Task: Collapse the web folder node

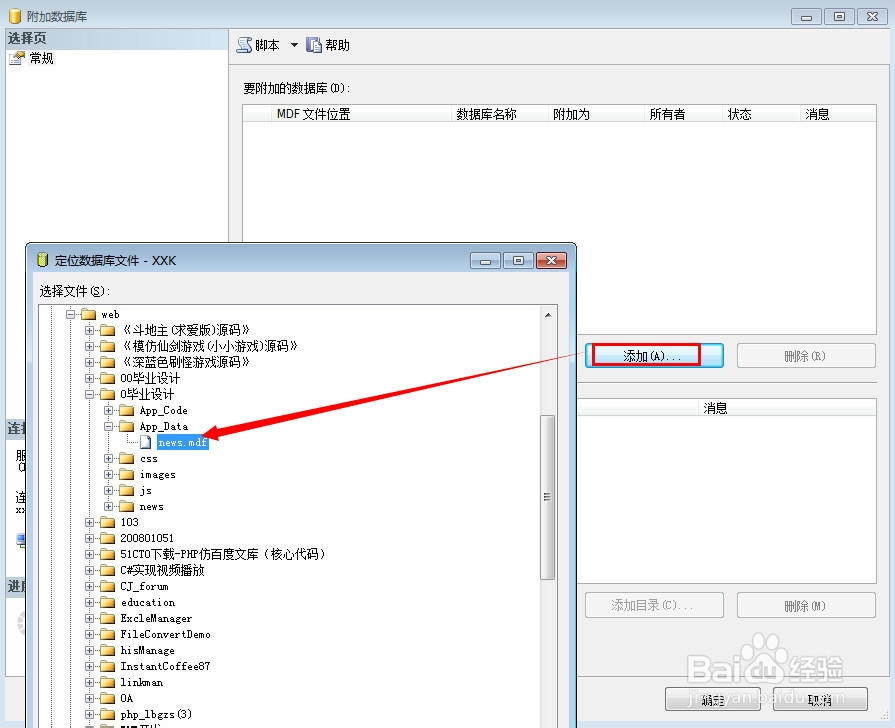Action: coord(70,314)
